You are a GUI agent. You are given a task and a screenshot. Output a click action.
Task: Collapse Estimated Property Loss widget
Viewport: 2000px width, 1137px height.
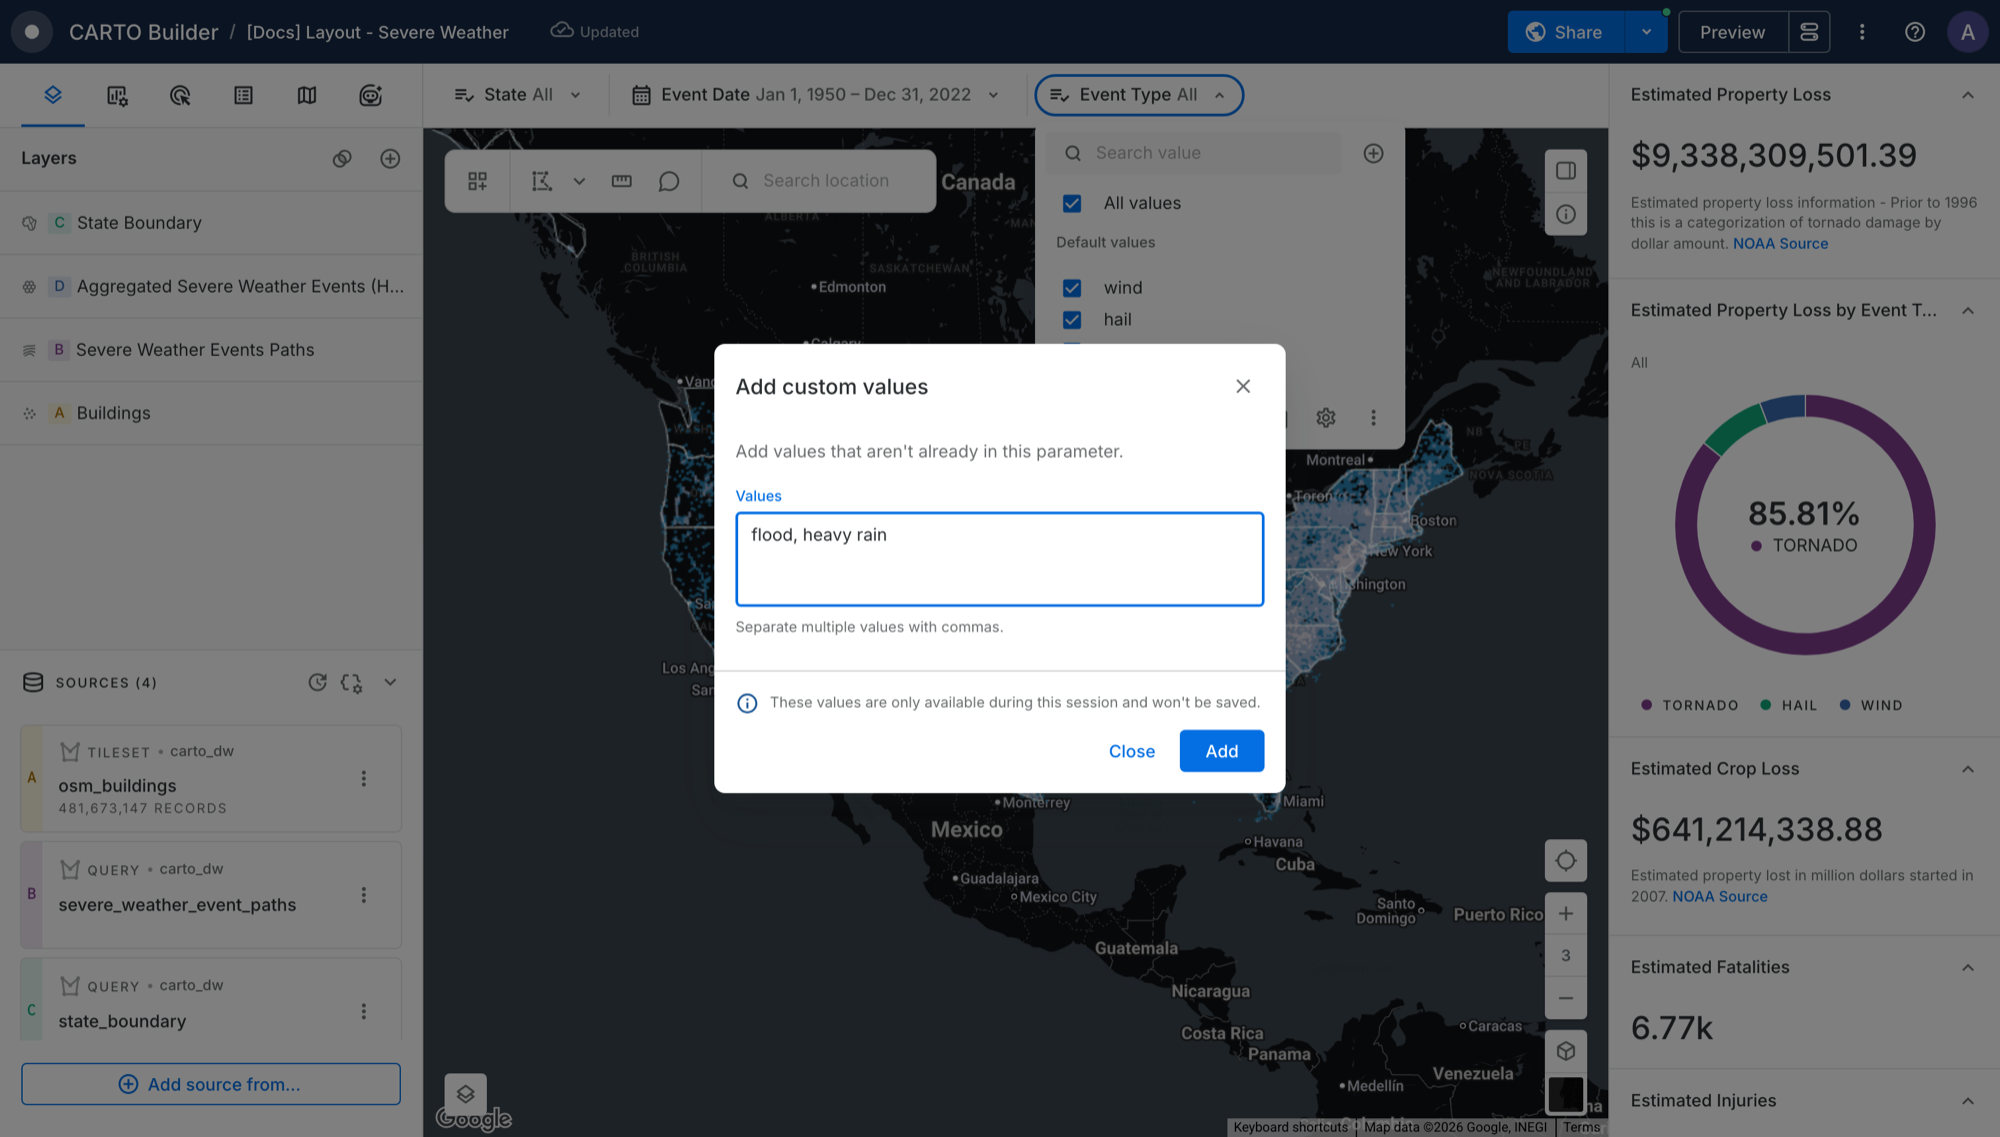pyautogui.click(x=1967, y=95)
